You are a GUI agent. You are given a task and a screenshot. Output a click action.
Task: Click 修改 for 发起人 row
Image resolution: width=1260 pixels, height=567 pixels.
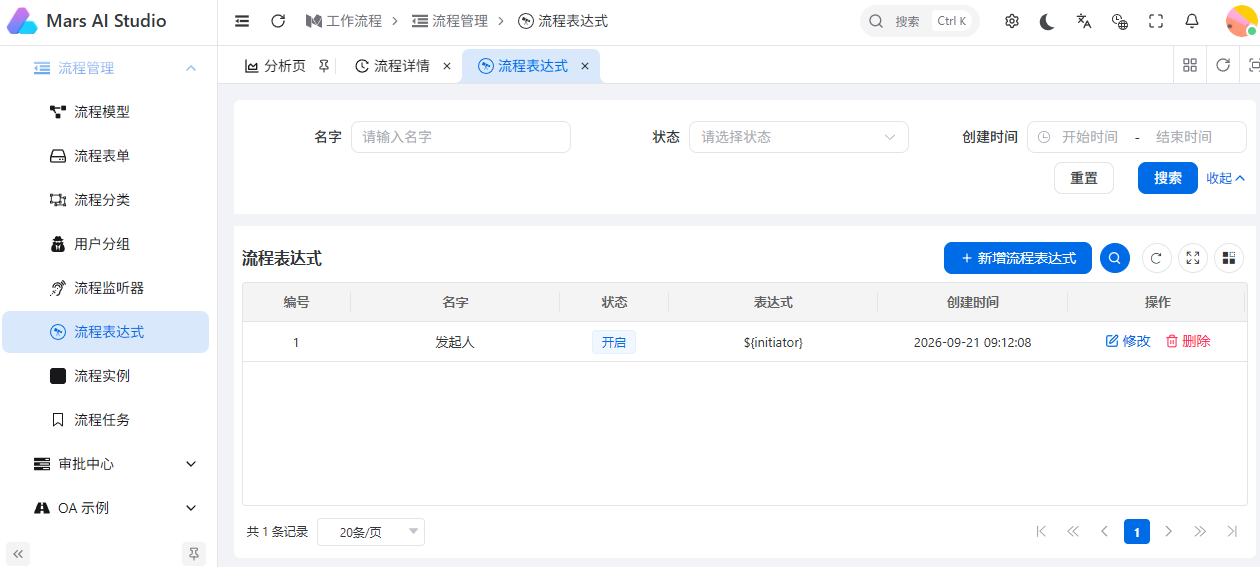click(1128, 341)
